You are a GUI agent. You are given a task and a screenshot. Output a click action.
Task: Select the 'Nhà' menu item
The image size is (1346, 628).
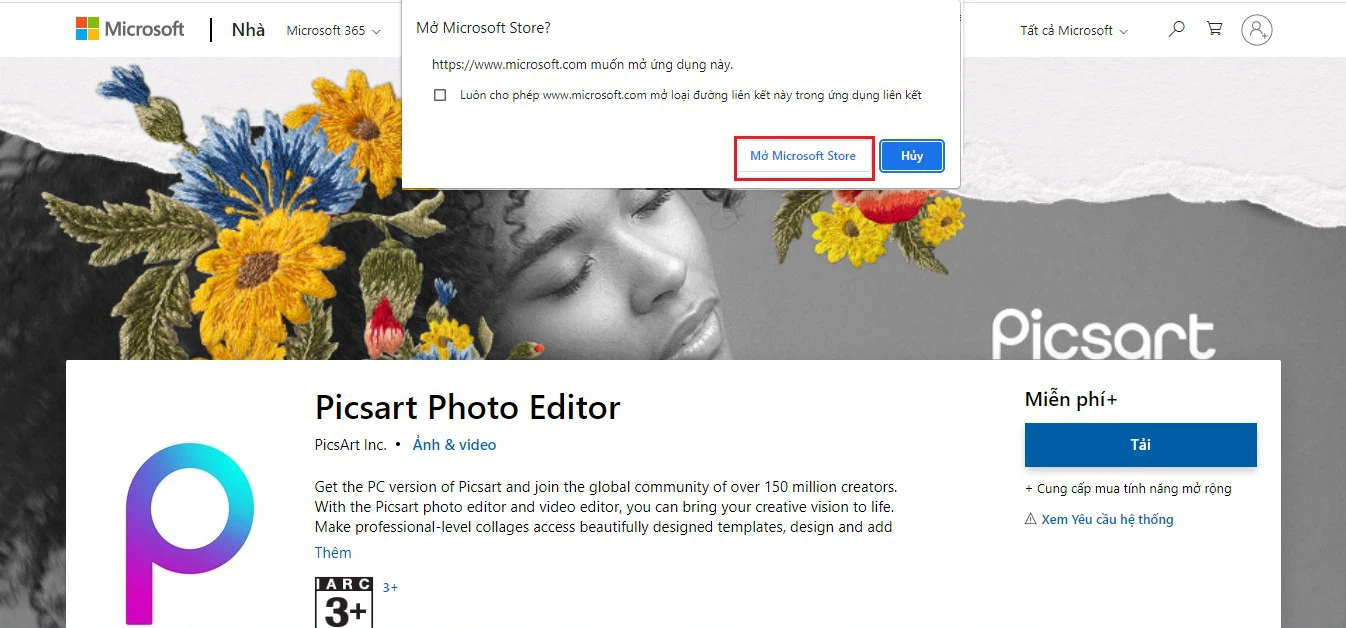(x=247, y=30)
